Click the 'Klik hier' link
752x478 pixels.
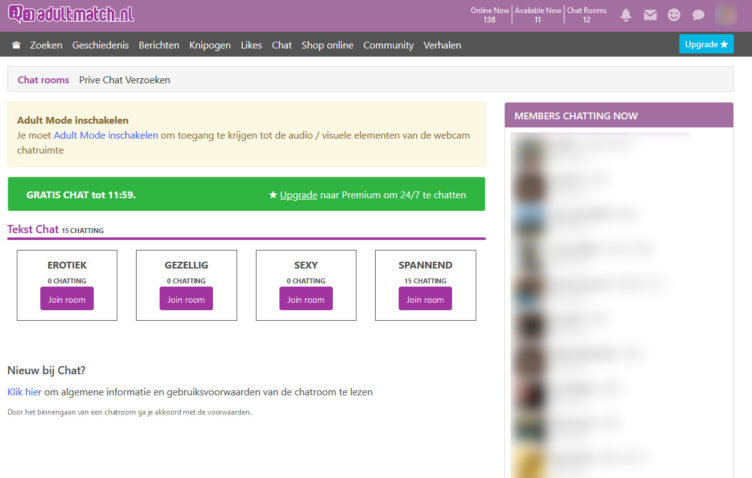(24, 392)
